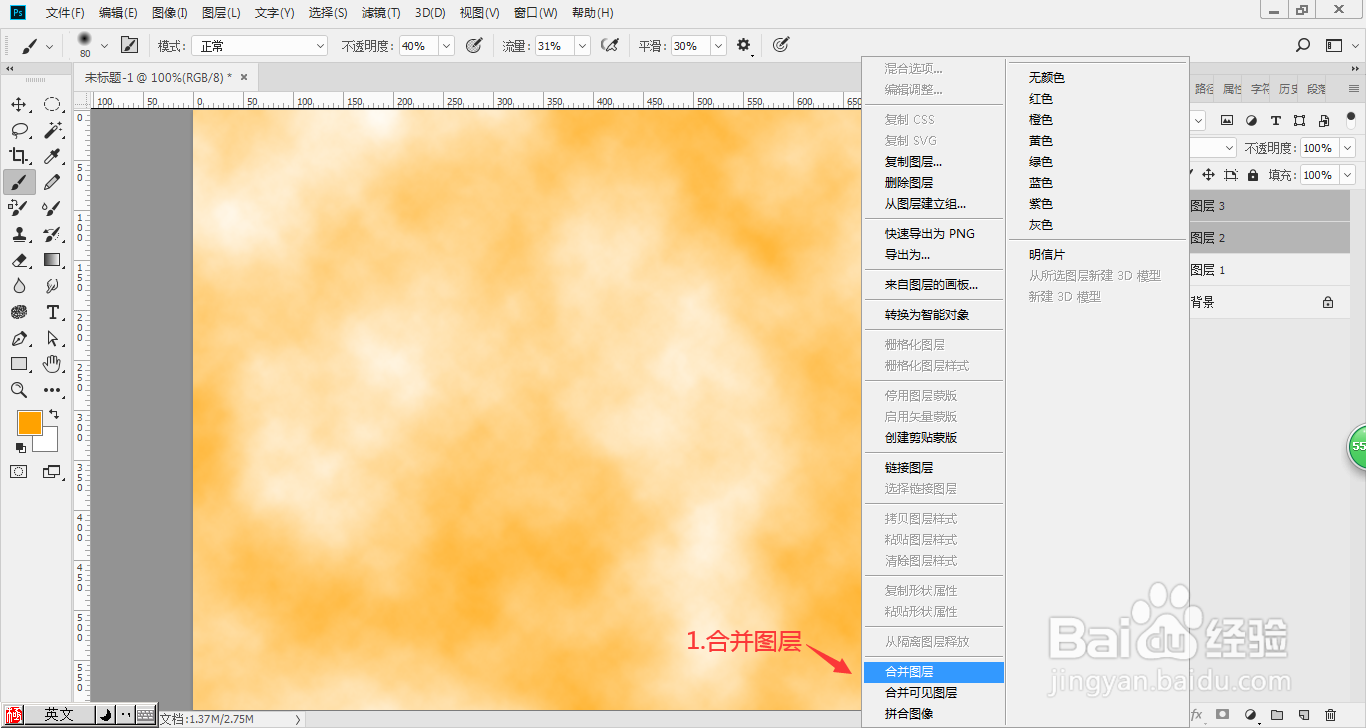The width and height of the screenshot is (1366, 728).
Task: Click the create new group folder icon
Action: click(x=1277, y=715)
